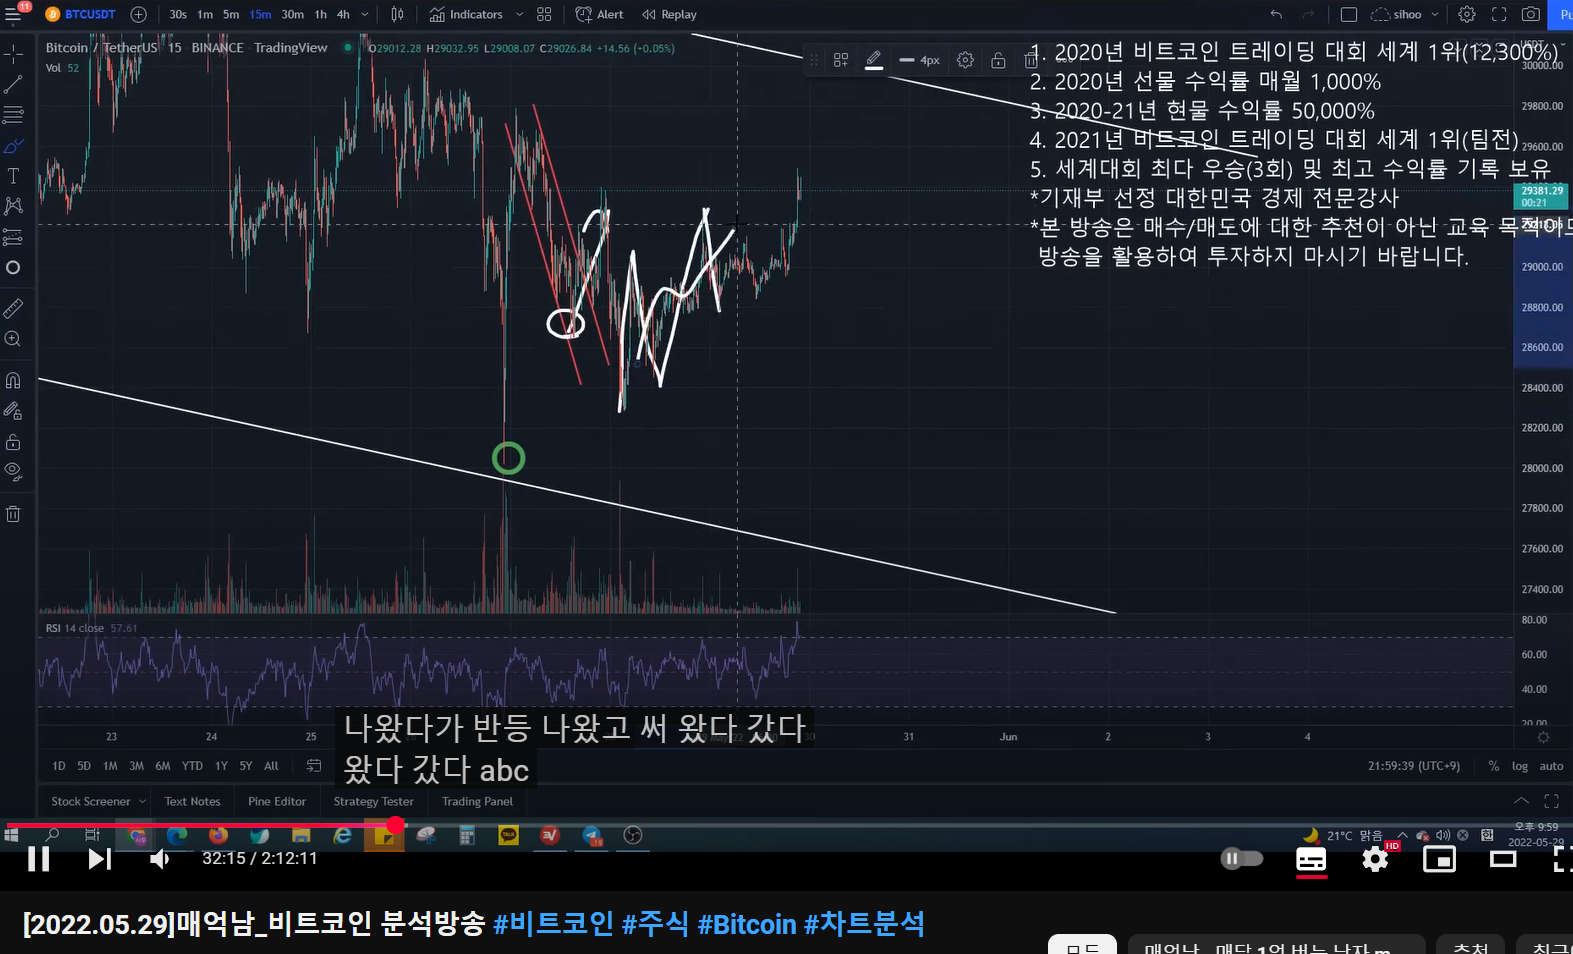Toggle YouTube autoplay switch
Image resolution: width=1573 pixels, height=954 pixels.
click(1242, 858)
